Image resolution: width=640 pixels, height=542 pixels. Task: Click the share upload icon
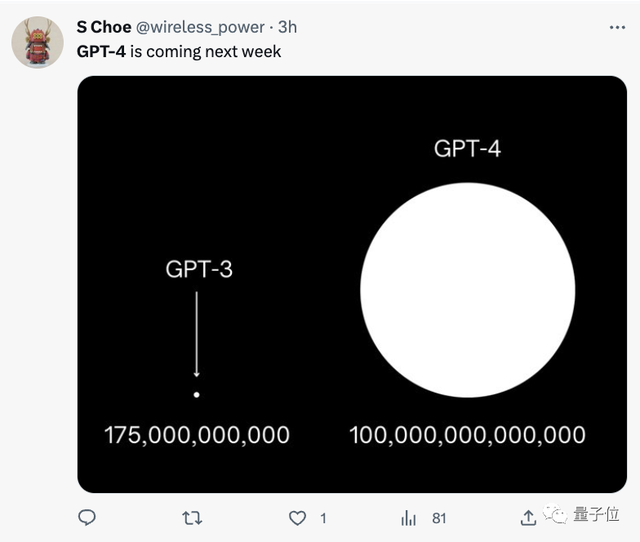point(528,517)
